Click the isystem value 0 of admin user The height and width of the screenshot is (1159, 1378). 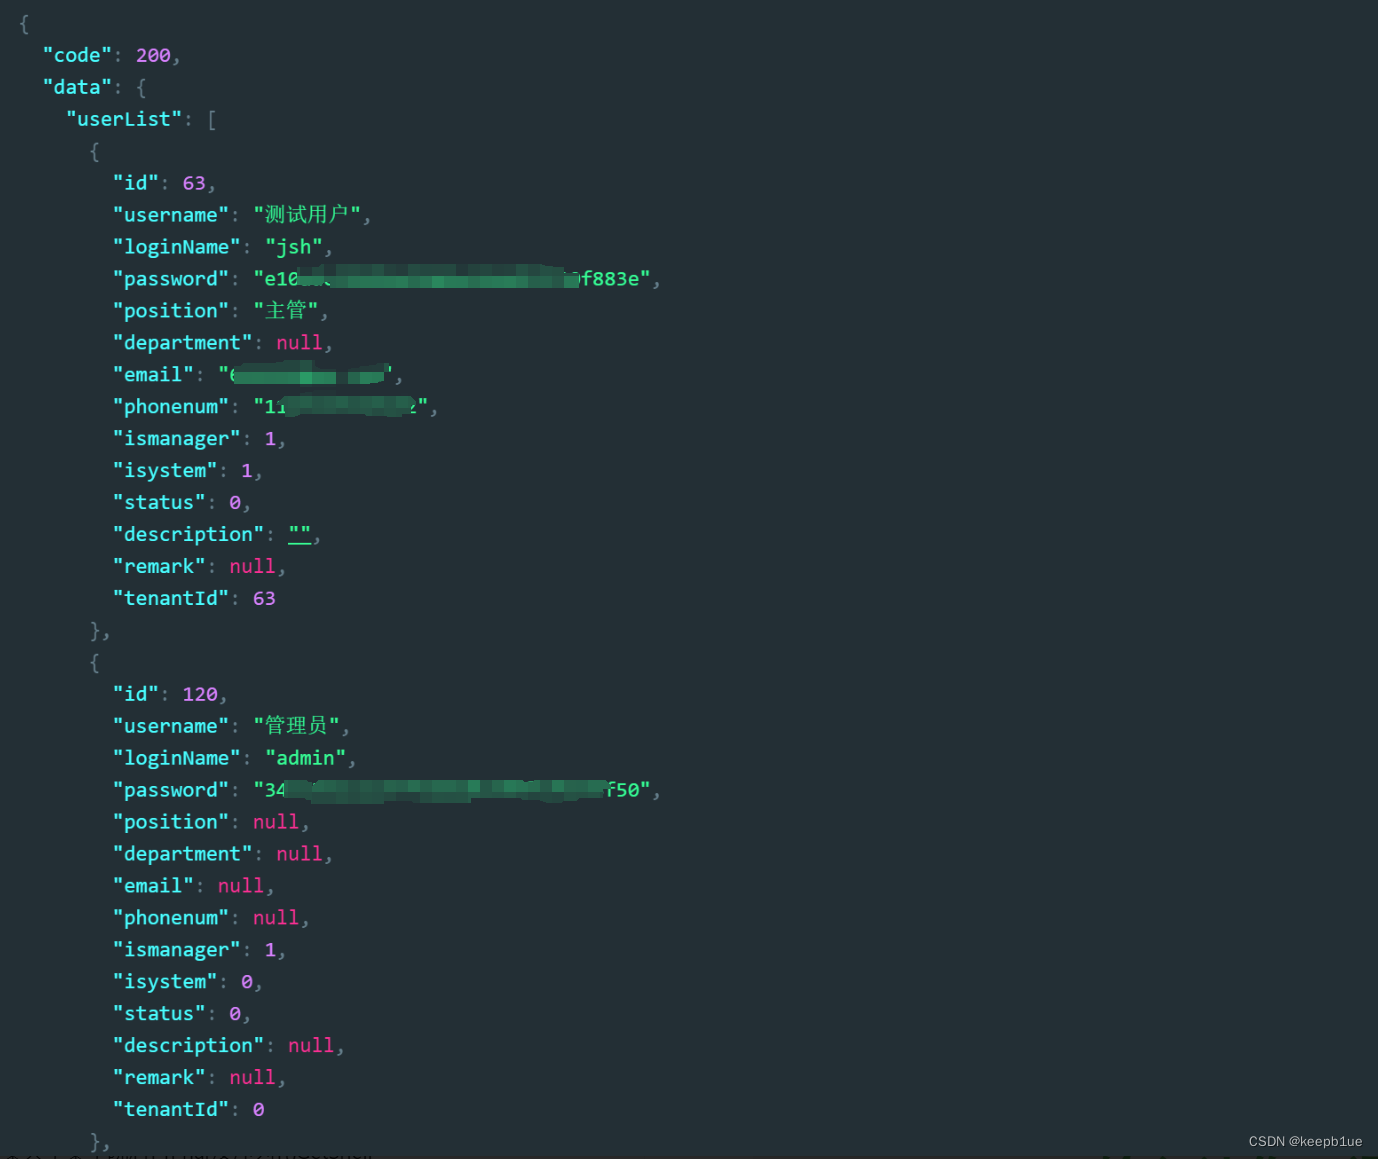247,983
